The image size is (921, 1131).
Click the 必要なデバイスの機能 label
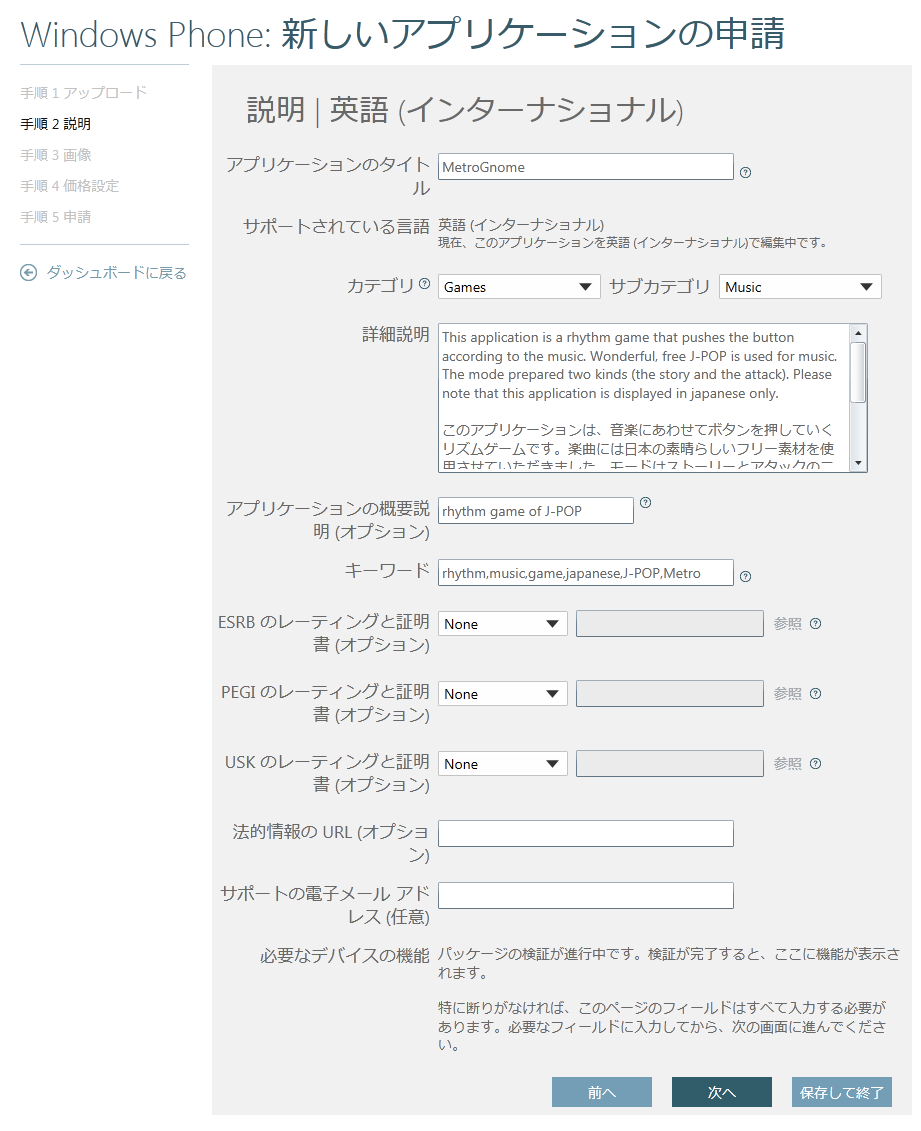click(x=345, y=956)
